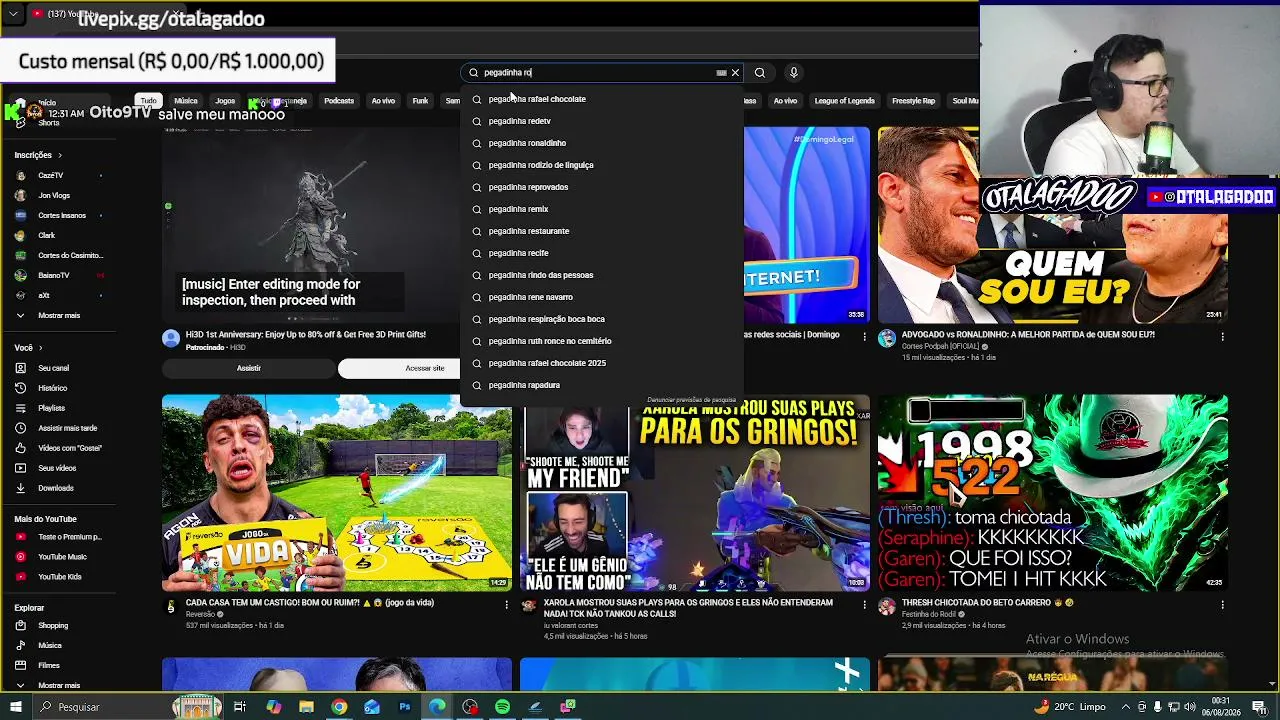This screenshot has width=1280, height=720.
Task: Open 'Assistir mais tarde' clock icon
Action: pos(20,428)
